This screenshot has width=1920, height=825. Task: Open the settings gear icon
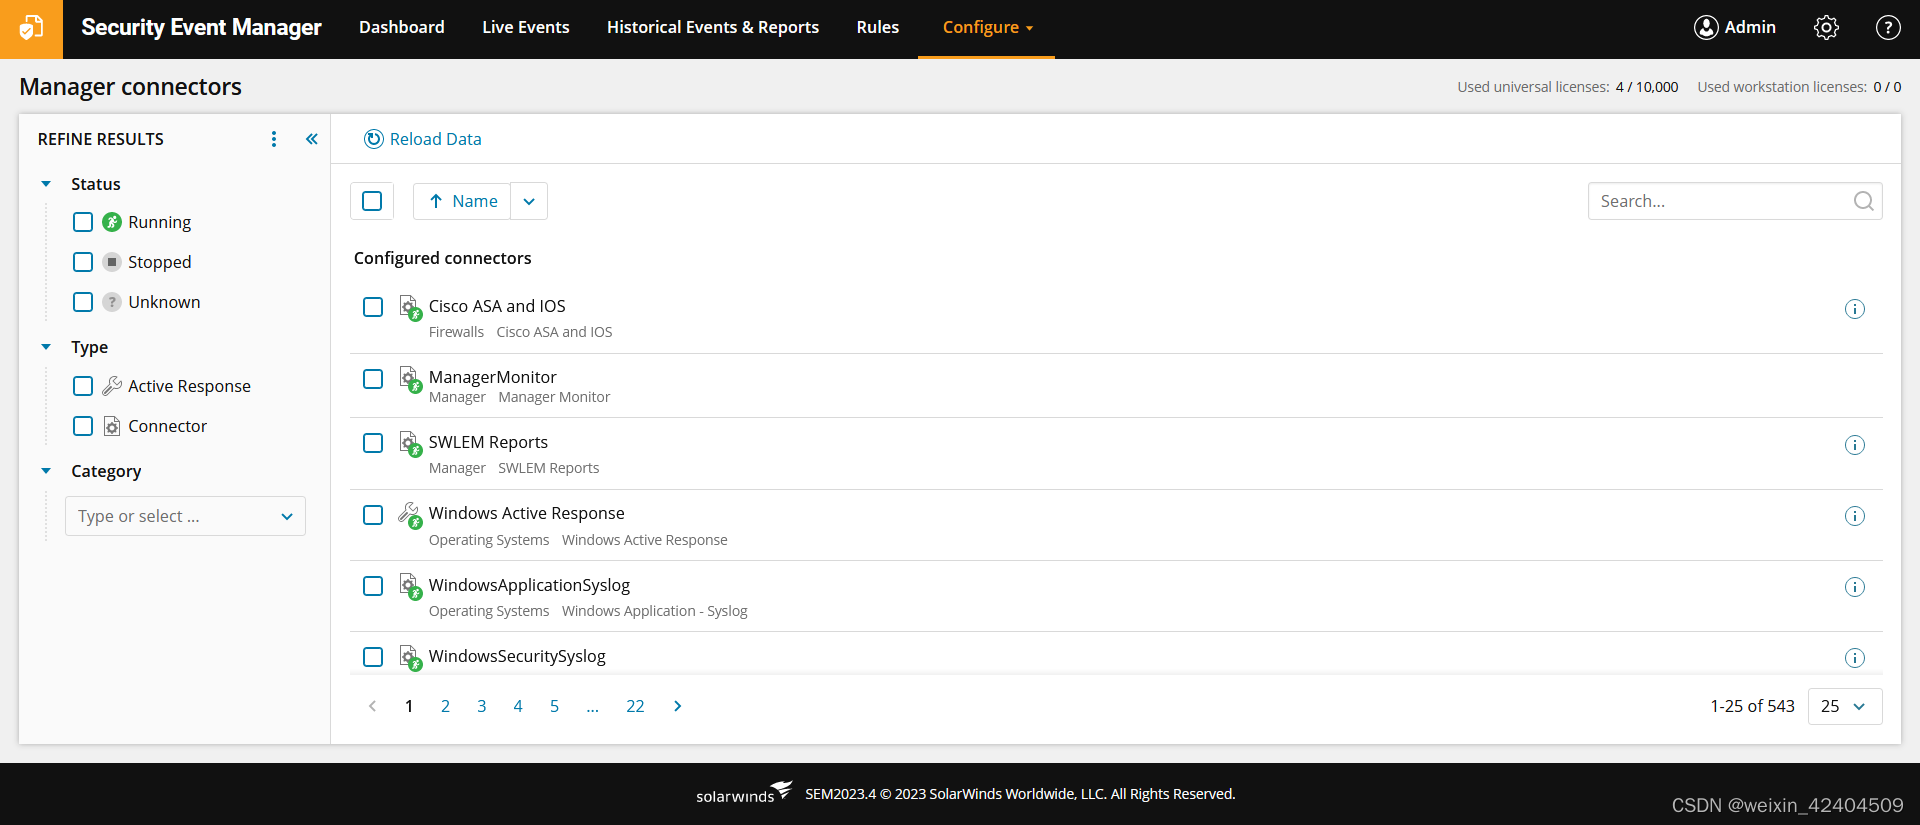click(x=1826, y=28)
